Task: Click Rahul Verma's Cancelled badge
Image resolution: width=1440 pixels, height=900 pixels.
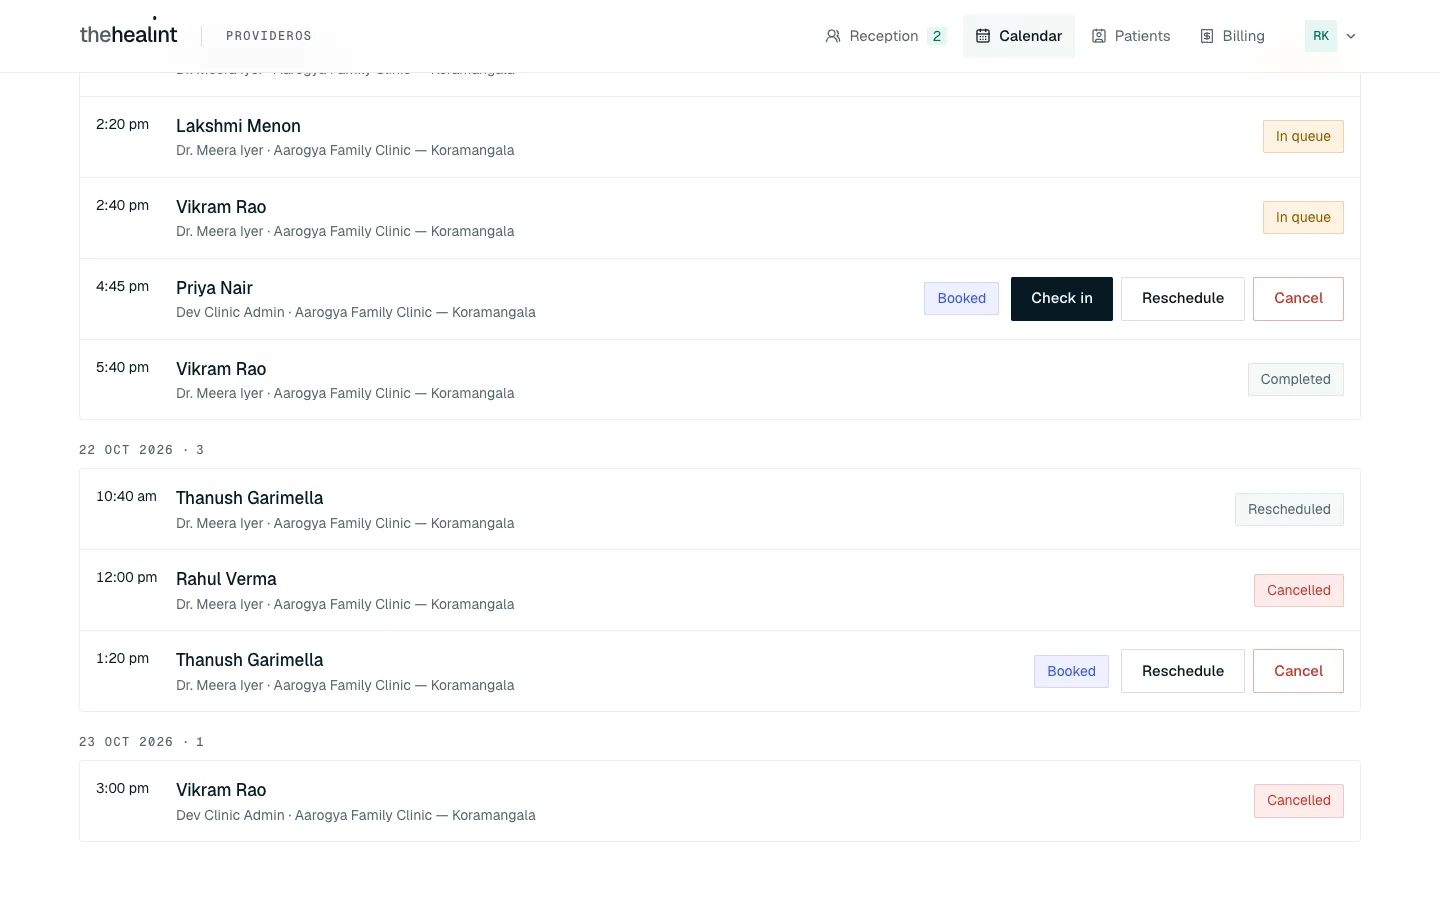Action: (x=1299, y=591)
